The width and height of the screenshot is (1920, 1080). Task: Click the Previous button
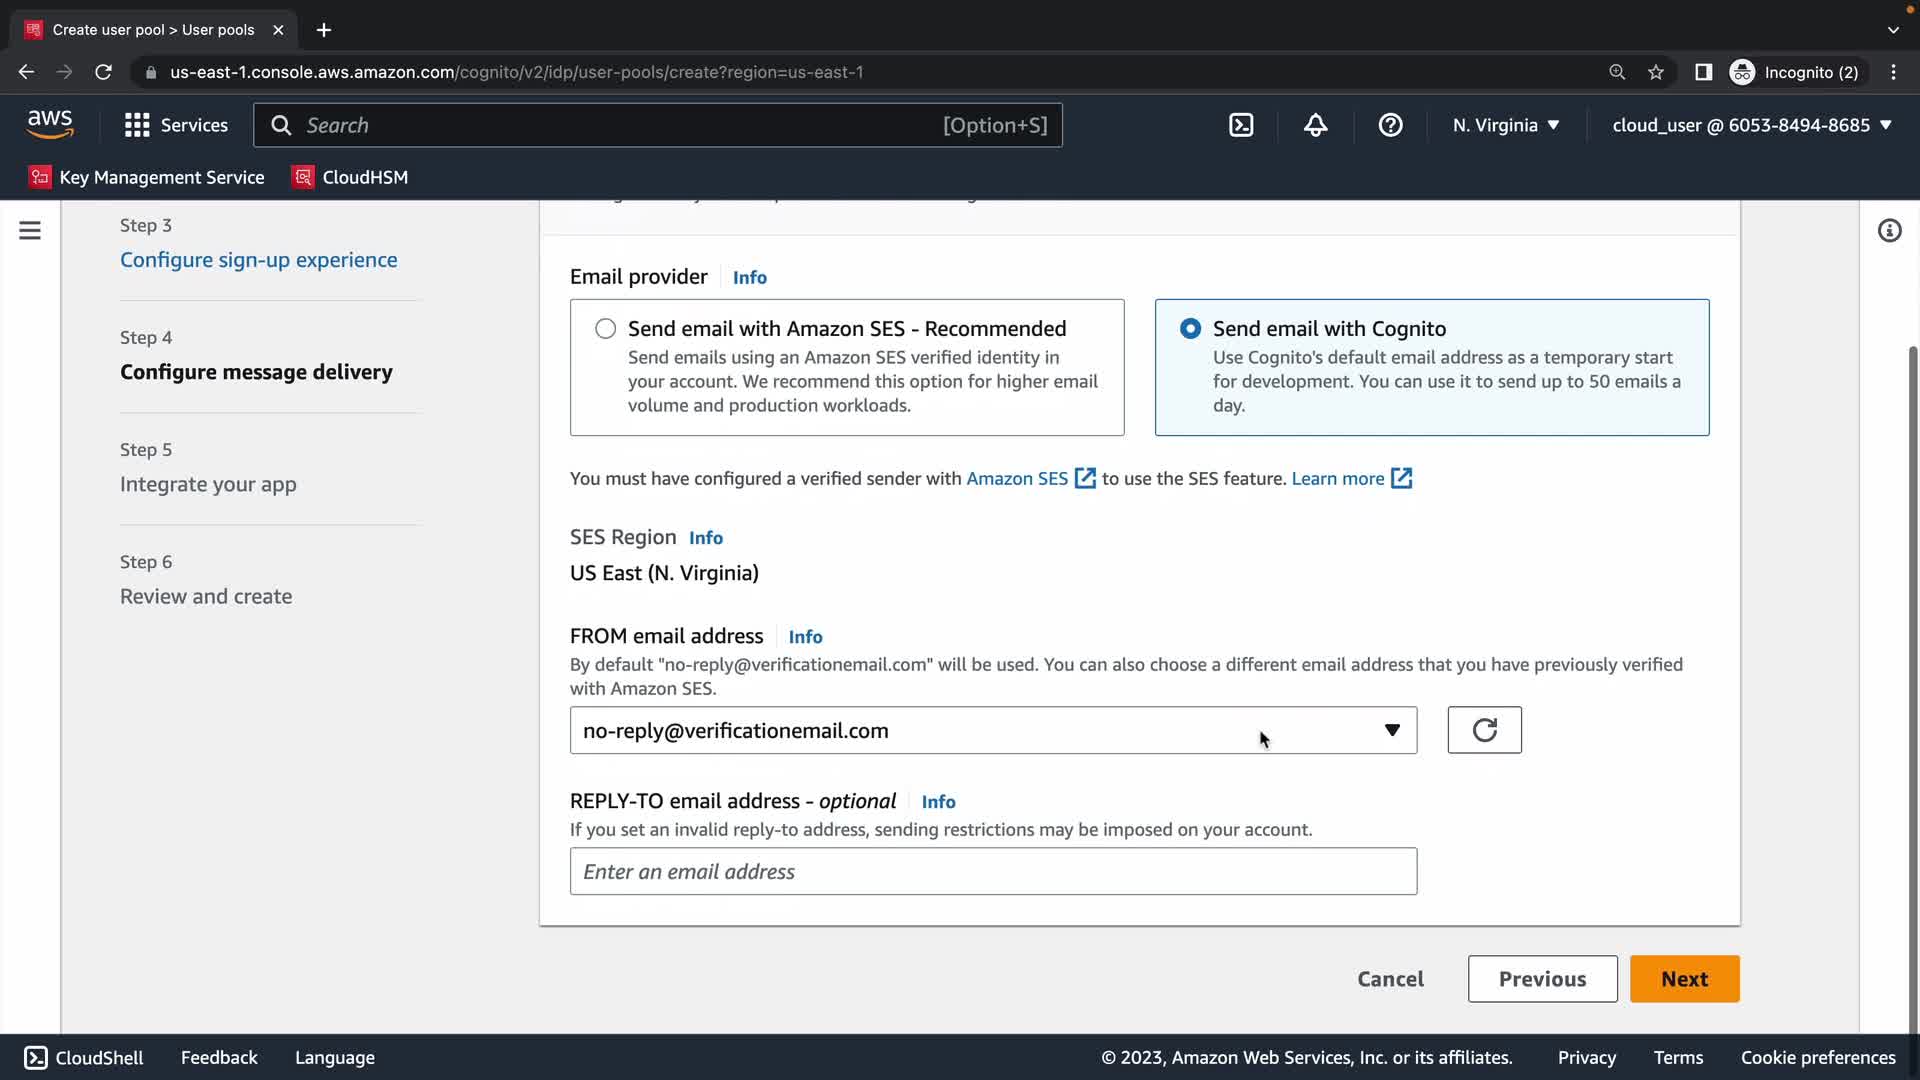pos(1542,979)
